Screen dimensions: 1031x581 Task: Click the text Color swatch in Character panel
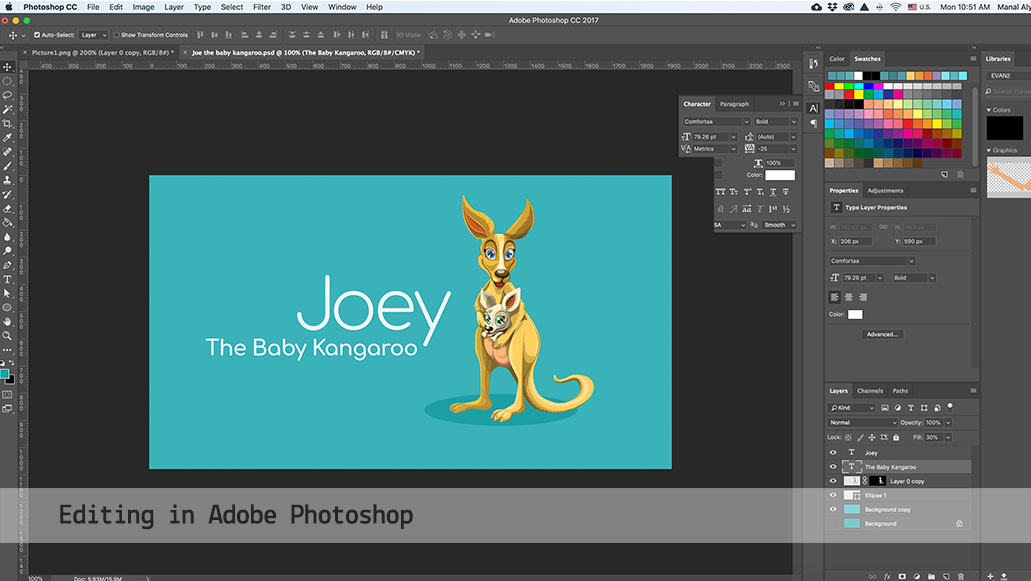[780, 175]
